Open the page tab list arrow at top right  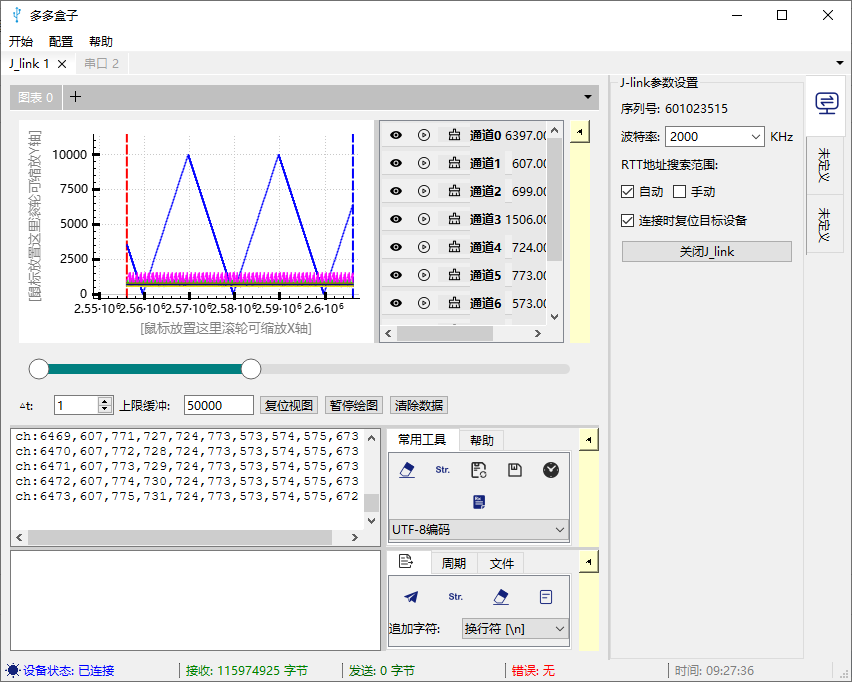(x=840, y=63)
